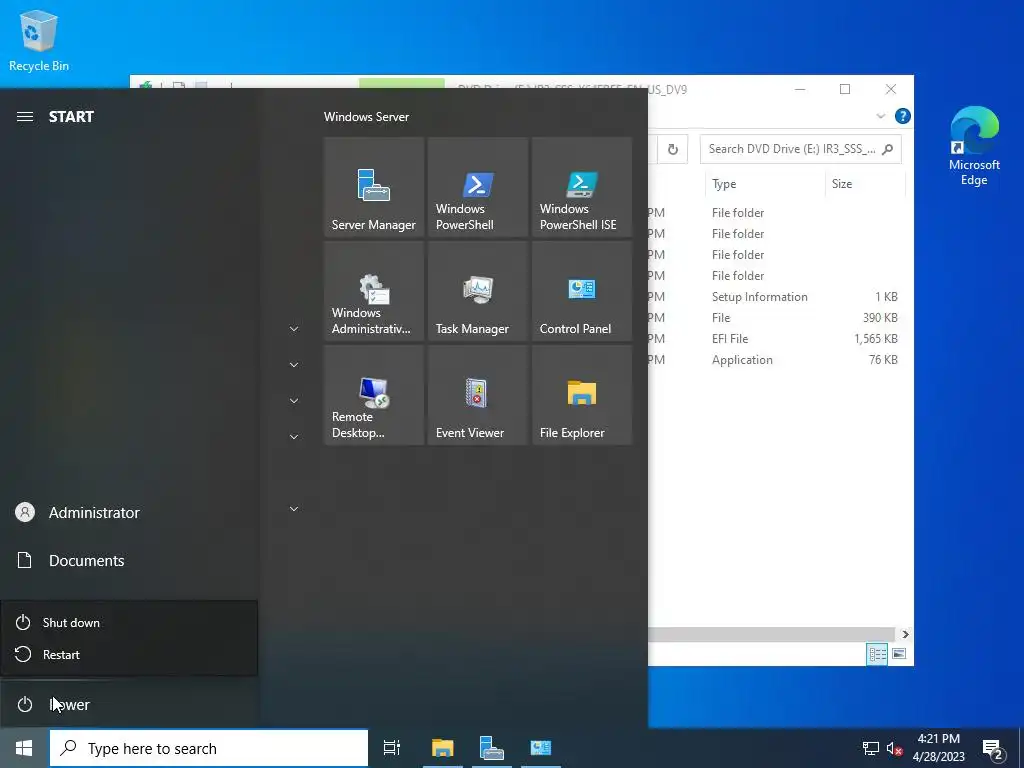Open Documents from the Start menu
1024x768 pixels.
(x=129, y=560)
